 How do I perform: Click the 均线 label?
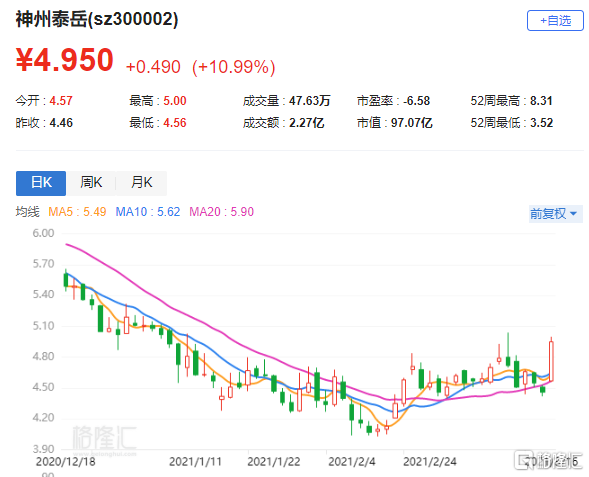point(27,212)
